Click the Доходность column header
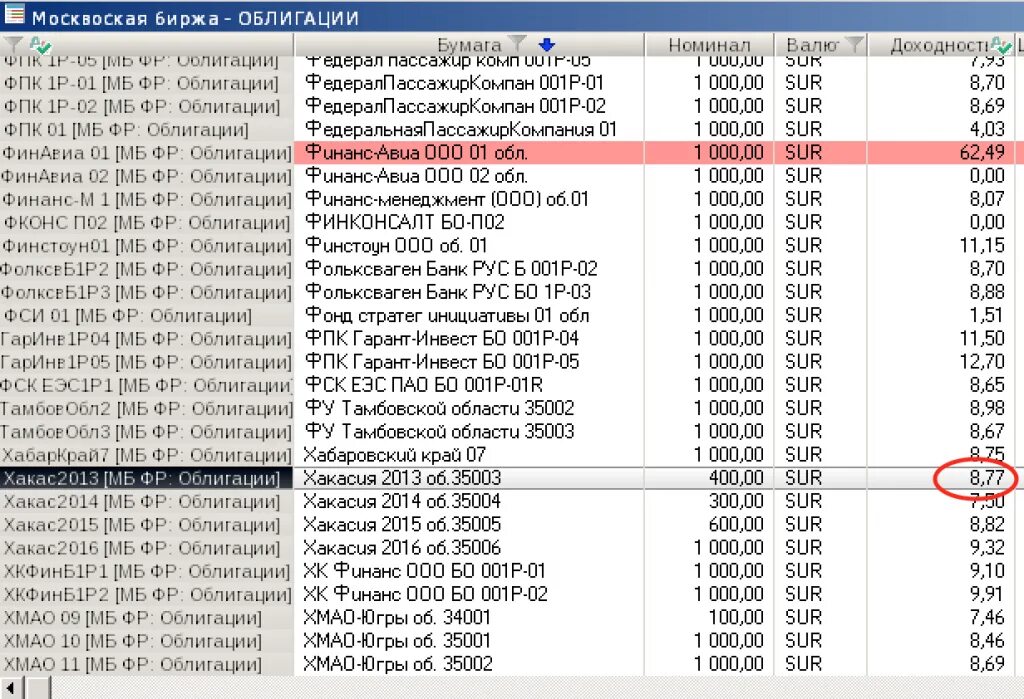Screen dimensions: 1024x699 (x=940, y=44)
